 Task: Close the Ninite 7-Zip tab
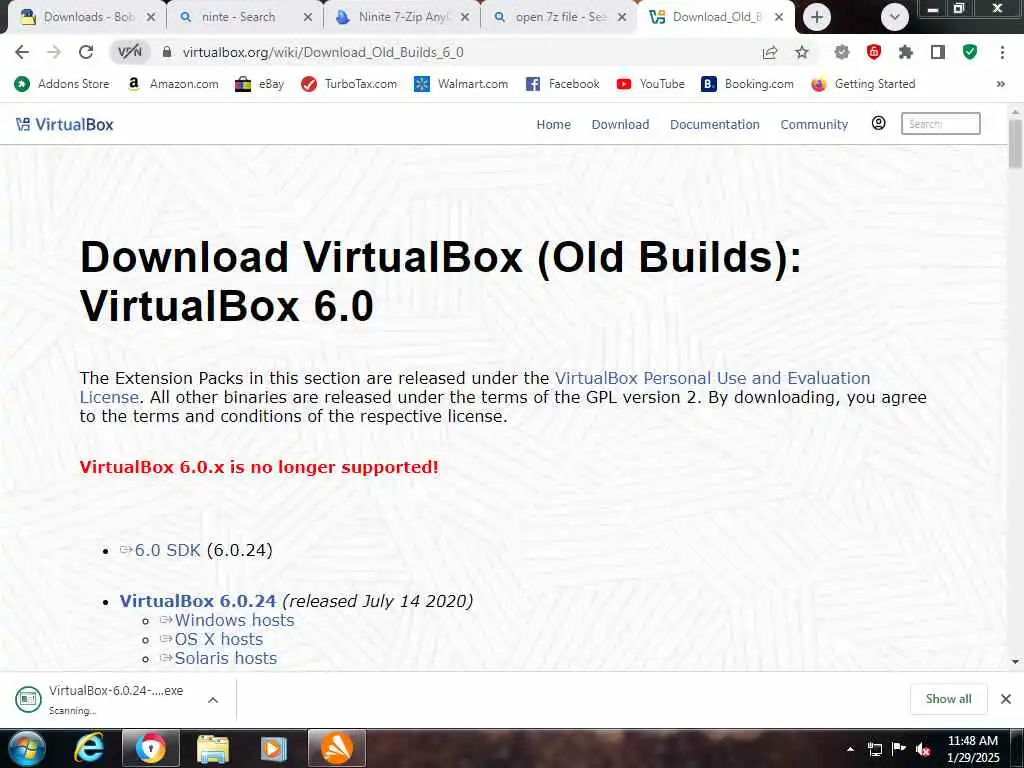pos(464,17)
